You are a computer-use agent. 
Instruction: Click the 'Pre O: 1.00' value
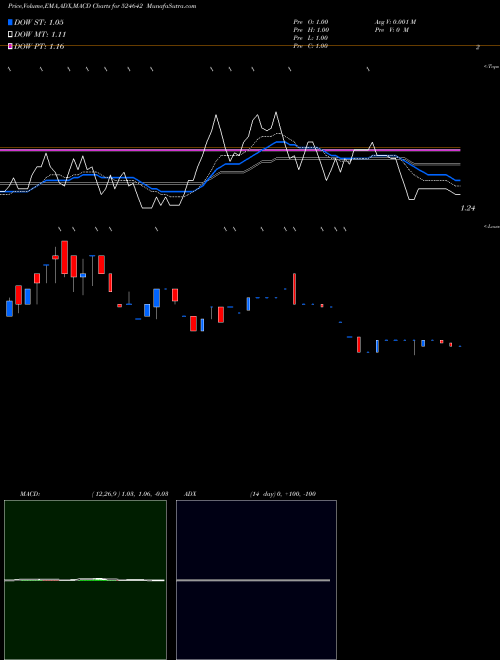coord(311,22)
